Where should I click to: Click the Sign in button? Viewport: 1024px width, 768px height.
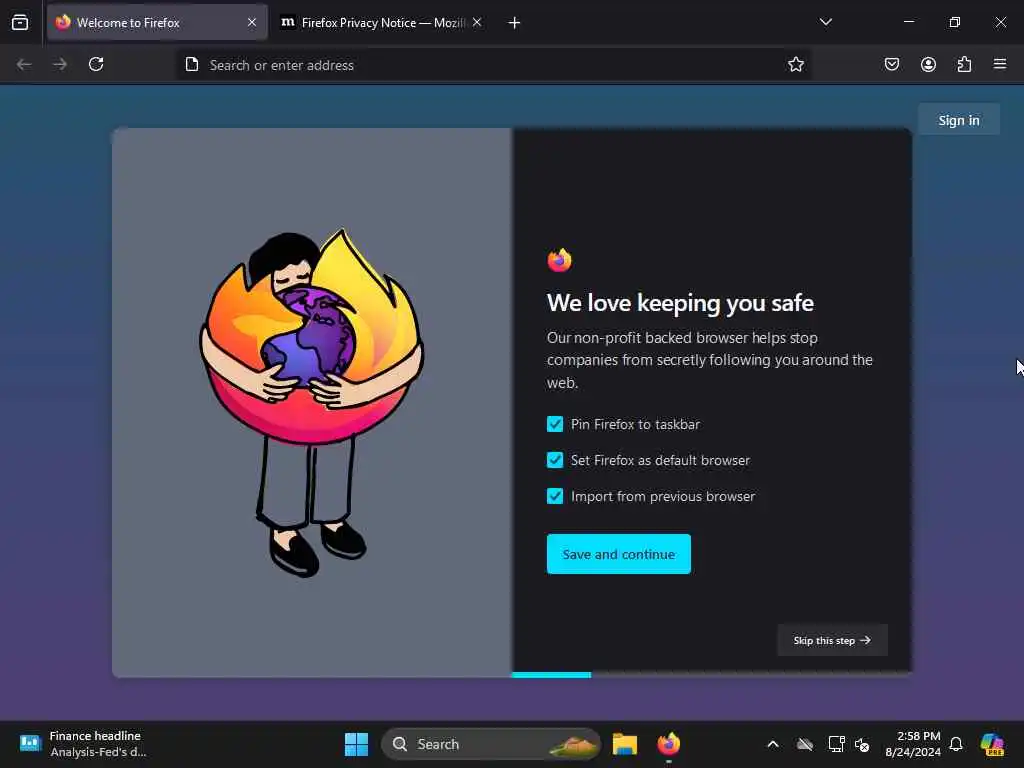[x=959, y=120]
